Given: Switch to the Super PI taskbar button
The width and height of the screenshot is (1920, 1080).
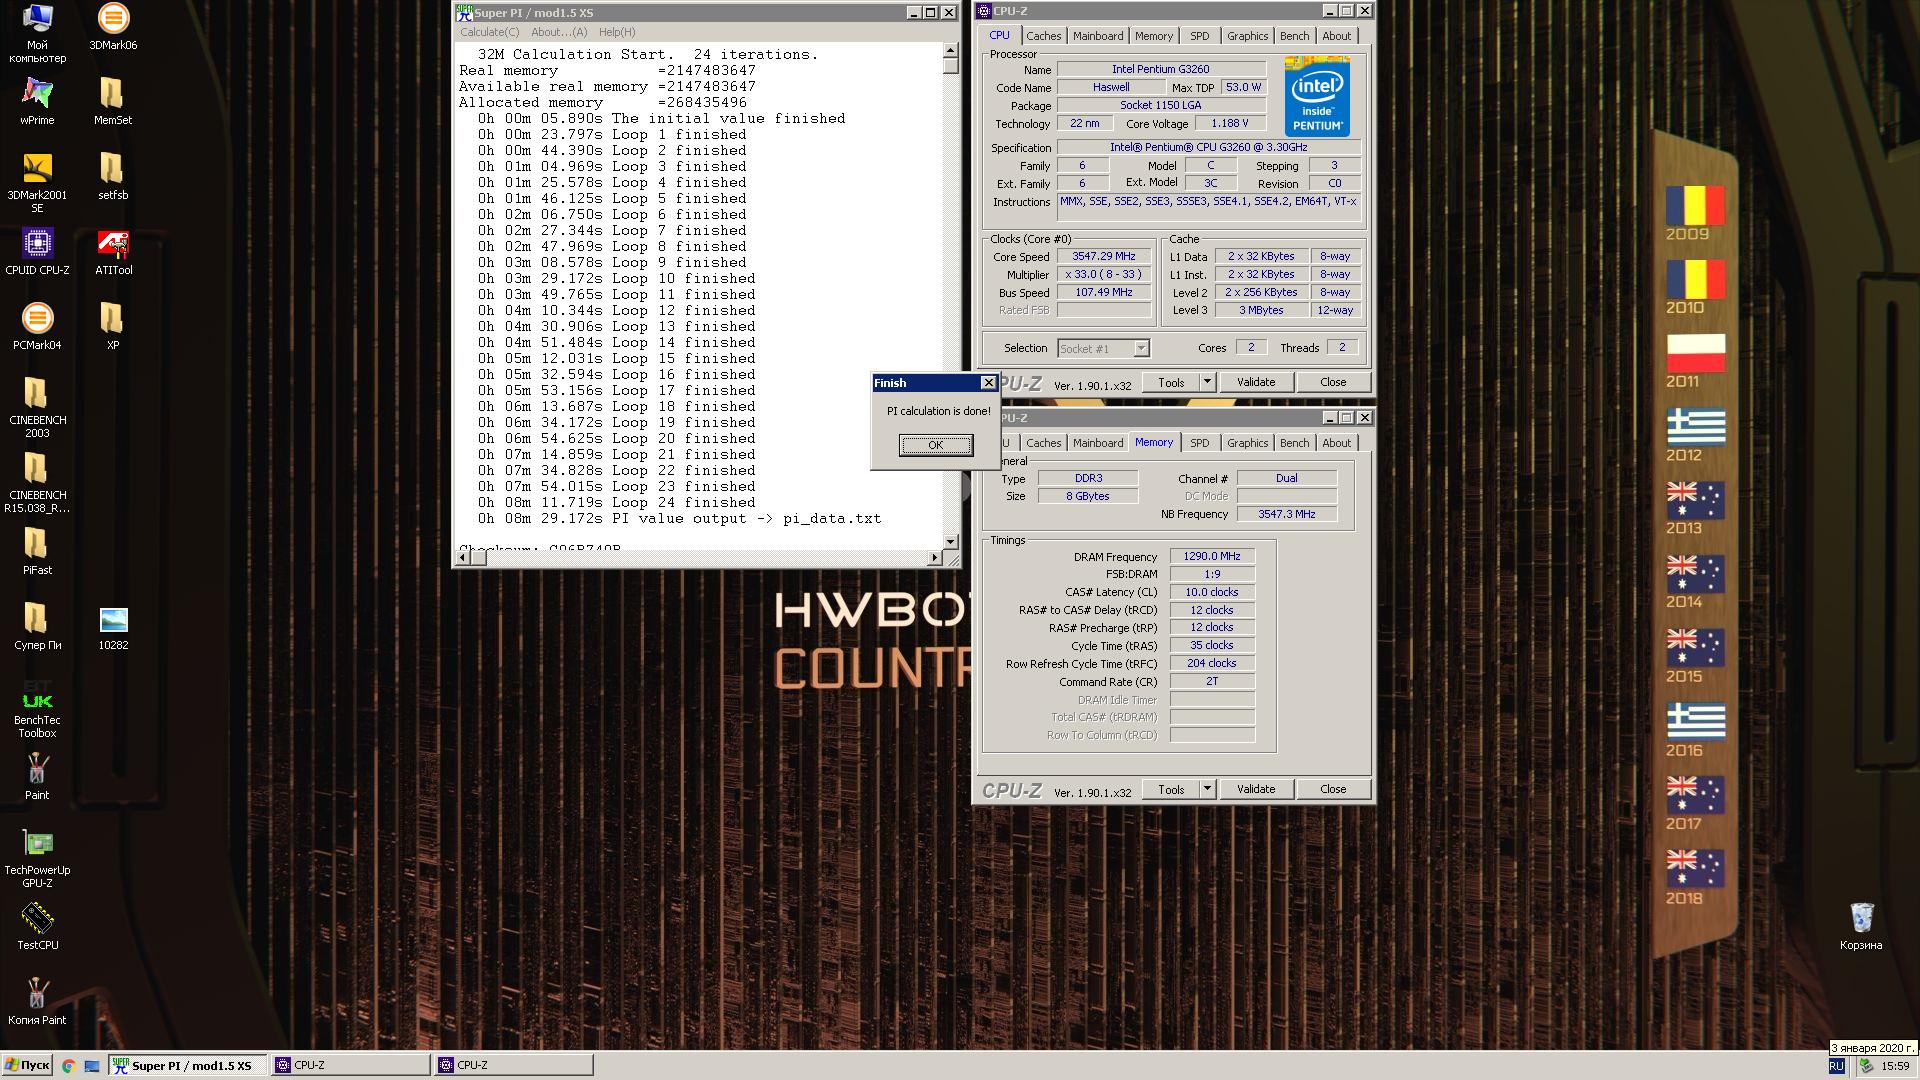Looking at the screenshot, I should pos(187,1065).
